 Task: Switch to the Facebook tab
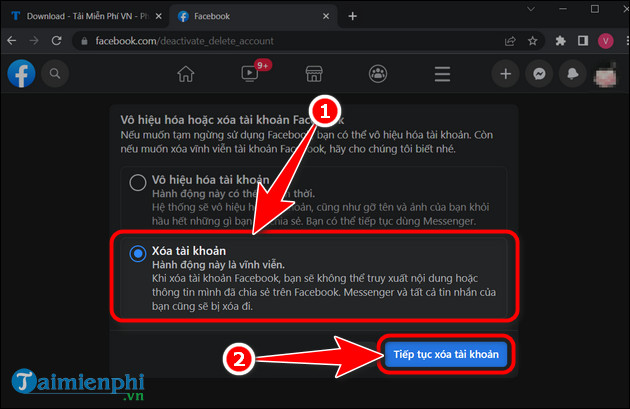[254, 16]
